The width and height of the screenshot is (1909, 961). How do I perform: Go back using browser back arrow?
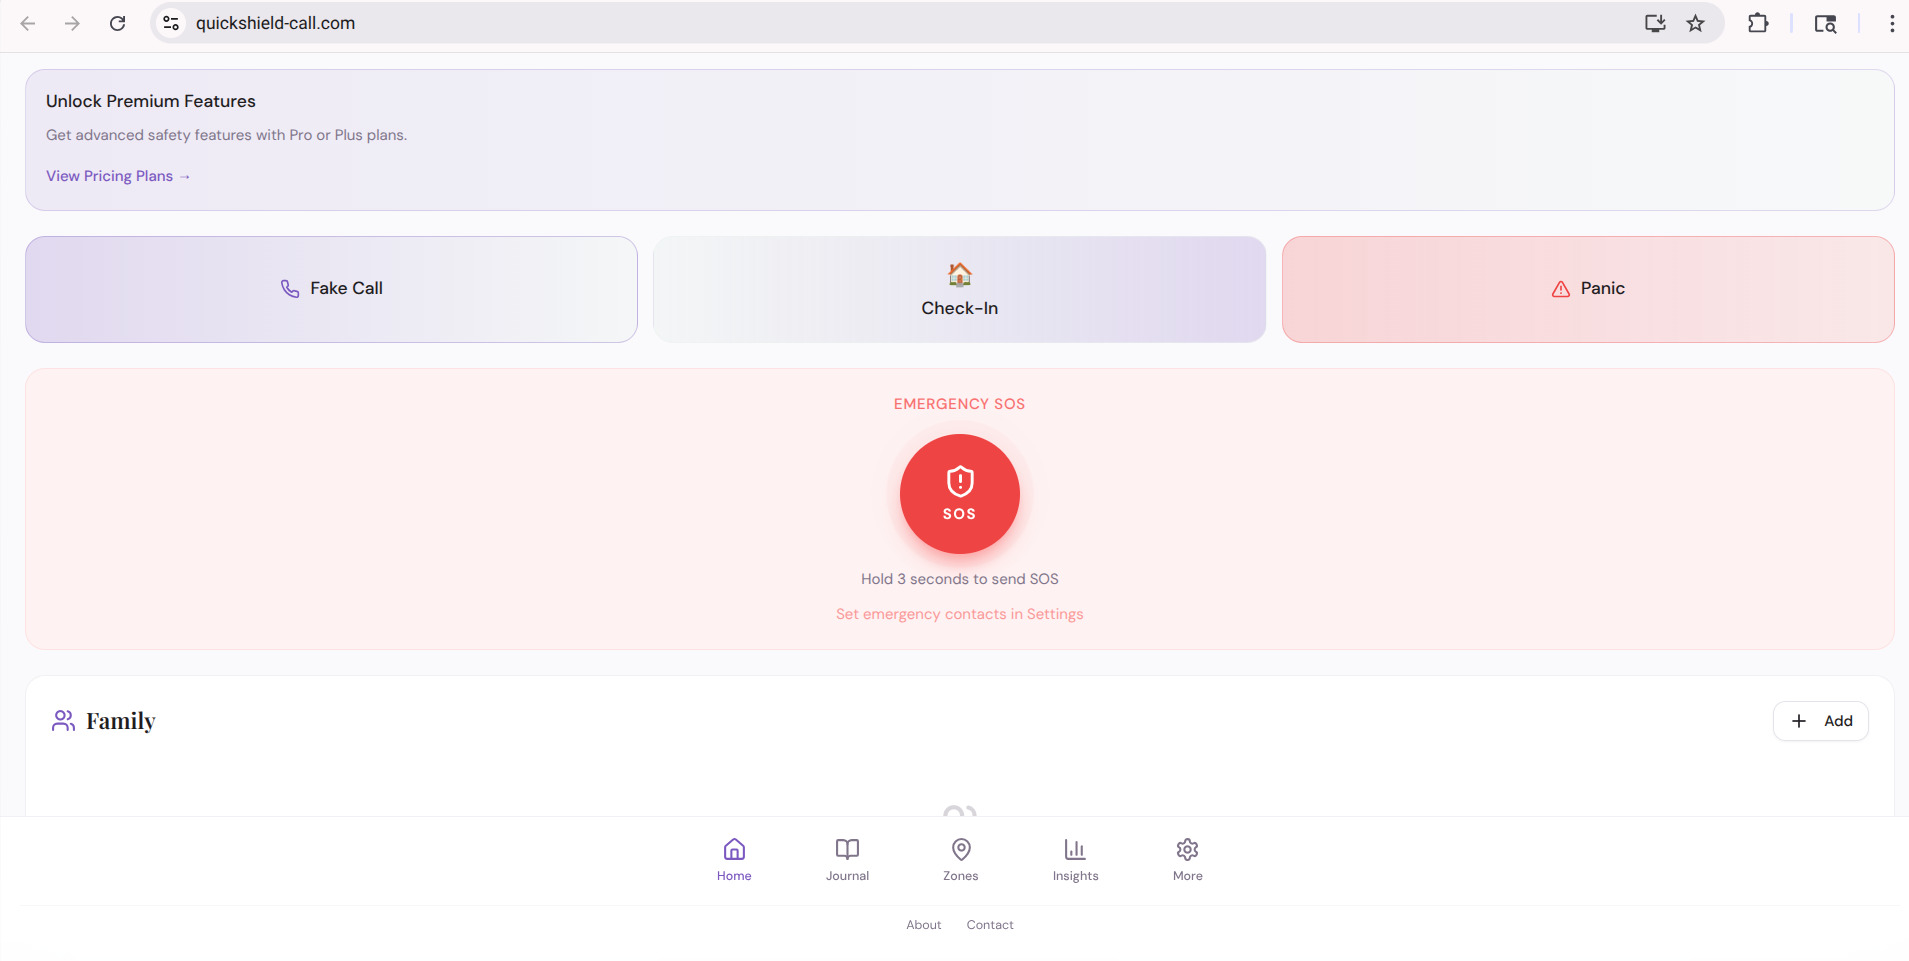pyautogui.click(x=28, y=23)
